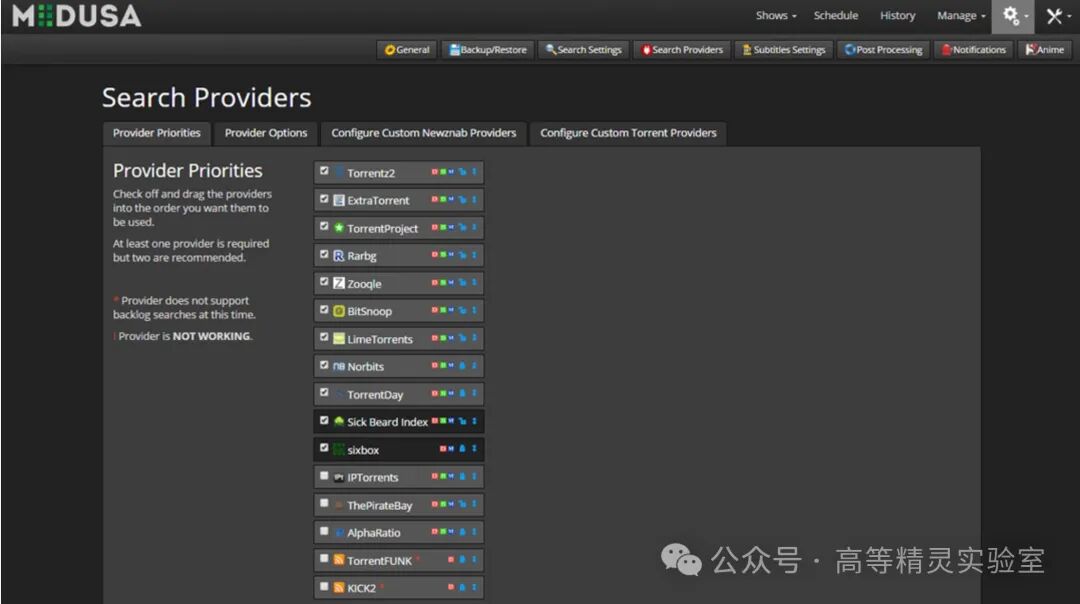Click the LimeTorrents provider name

click(x=380, y=340)
